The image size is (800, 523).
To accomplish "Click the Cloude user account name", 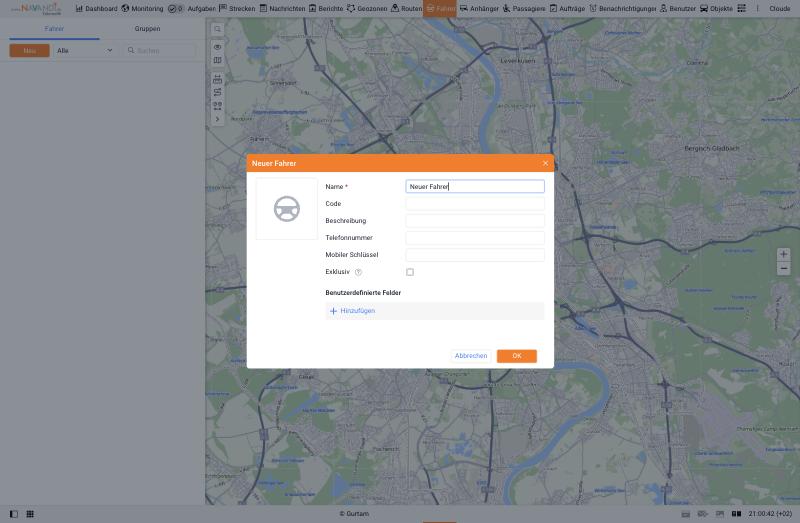I will coord(780,8).
